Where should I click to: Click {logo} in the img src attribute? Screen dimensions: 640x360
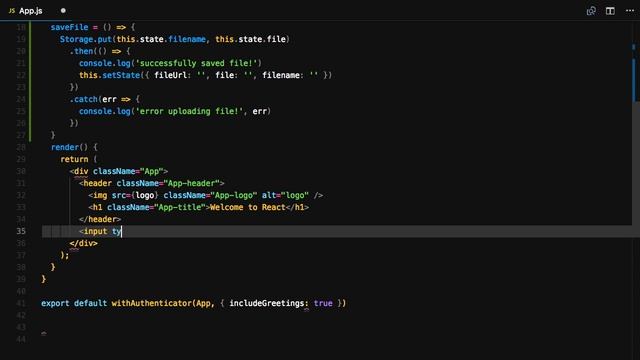(144, 195)
